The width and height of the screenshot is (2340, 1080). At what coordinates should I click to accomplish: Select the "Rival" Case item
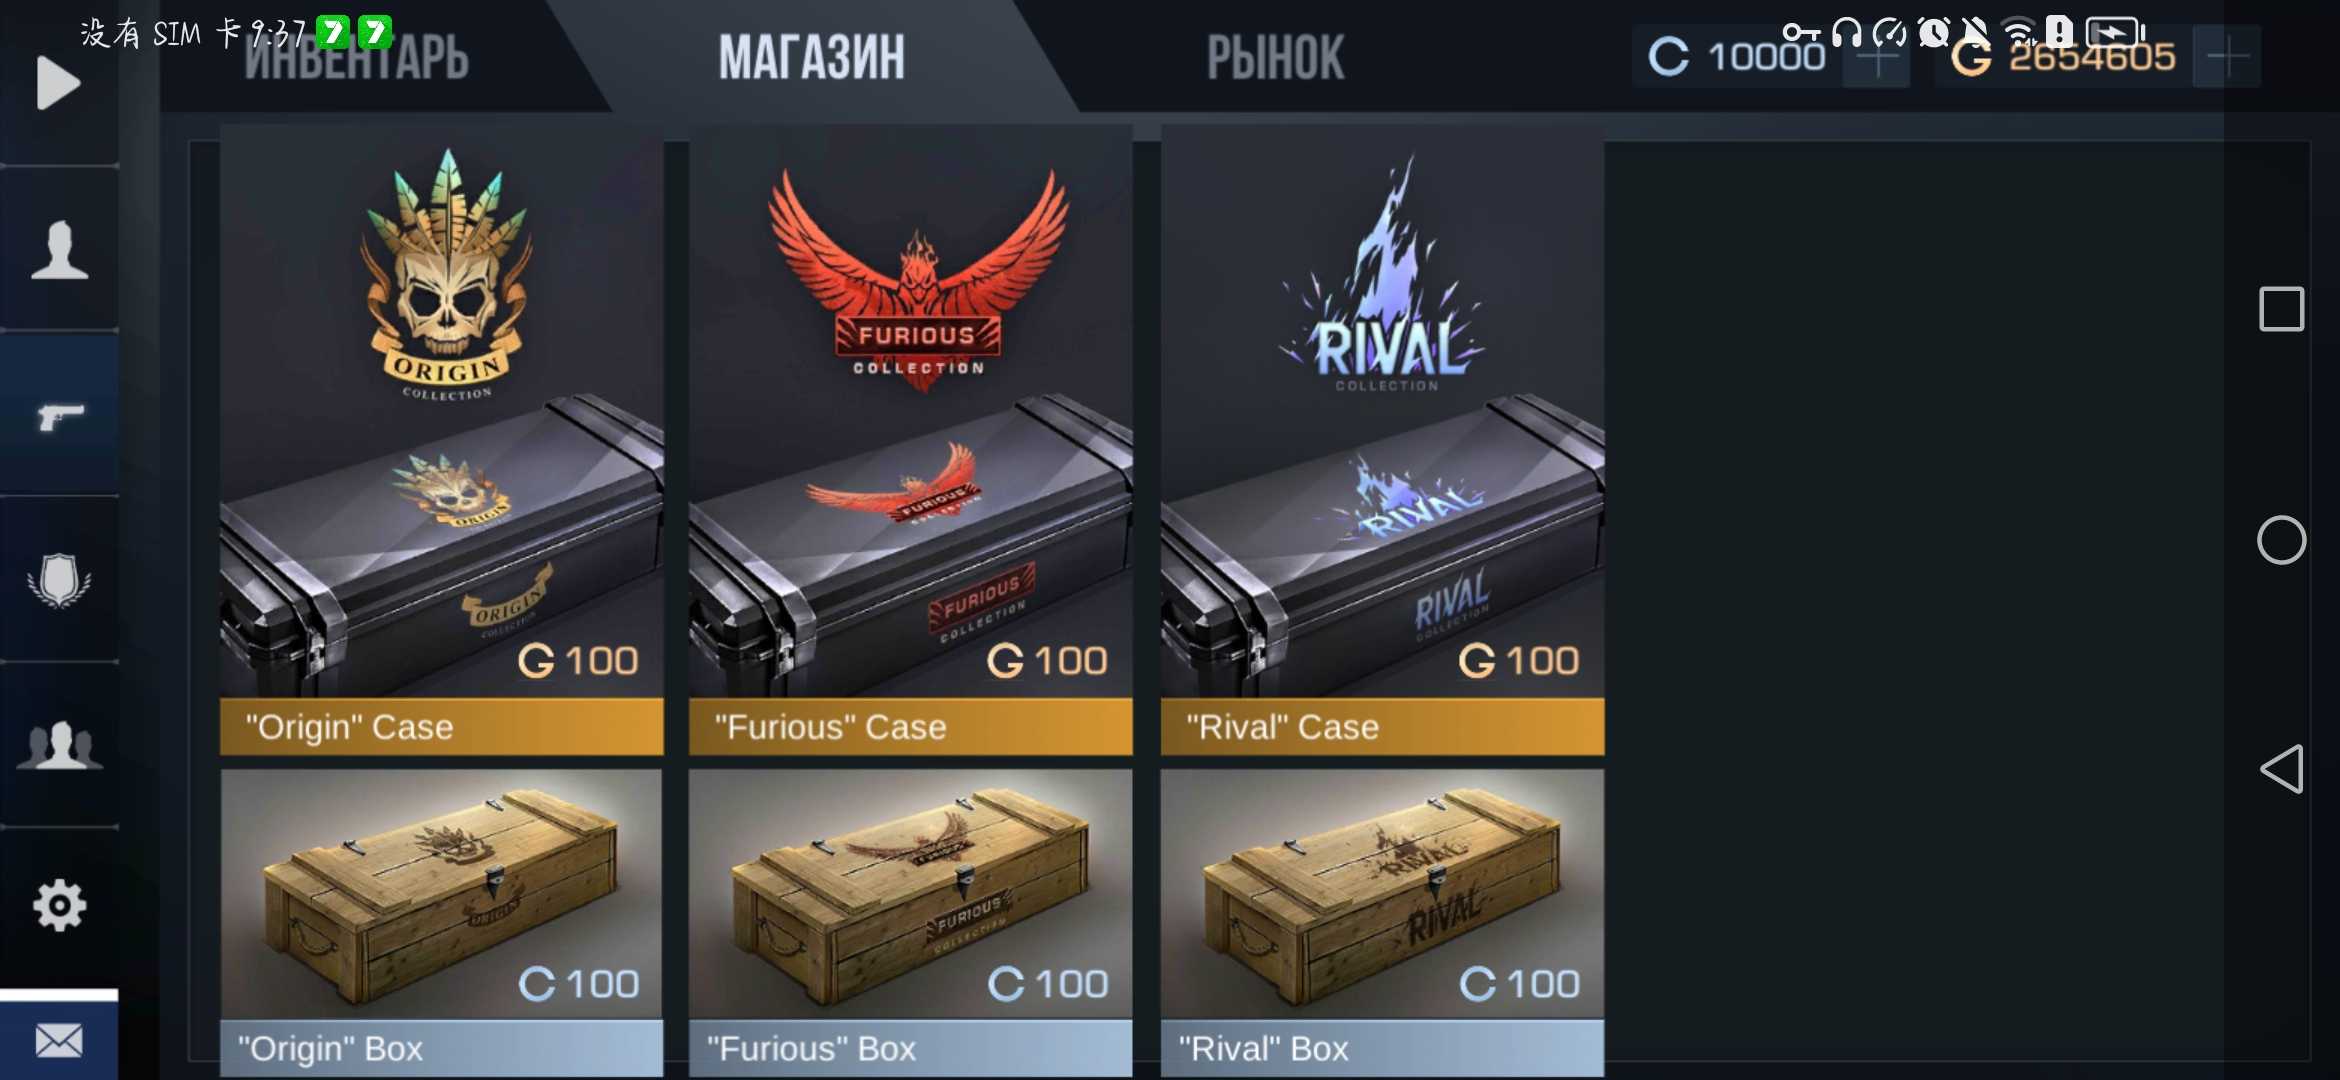coord(1382,440)
